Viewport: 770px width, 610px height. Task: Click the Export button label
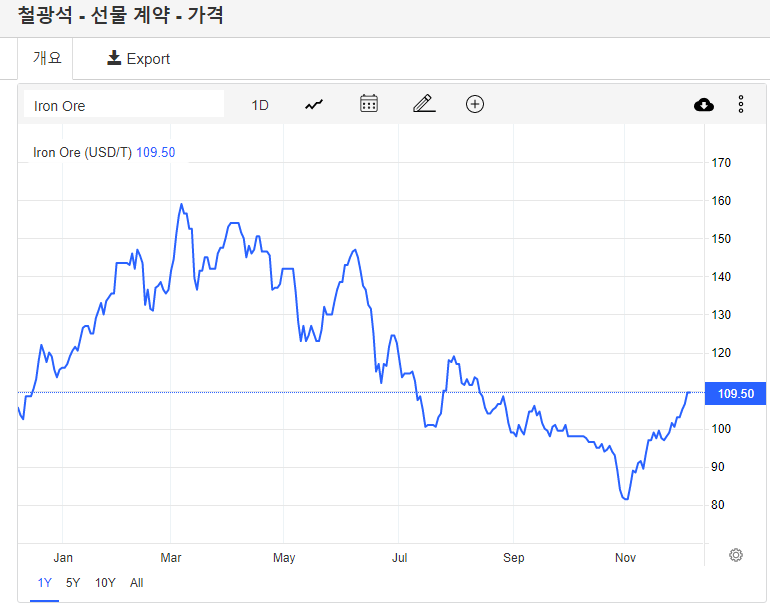point(148,59)
